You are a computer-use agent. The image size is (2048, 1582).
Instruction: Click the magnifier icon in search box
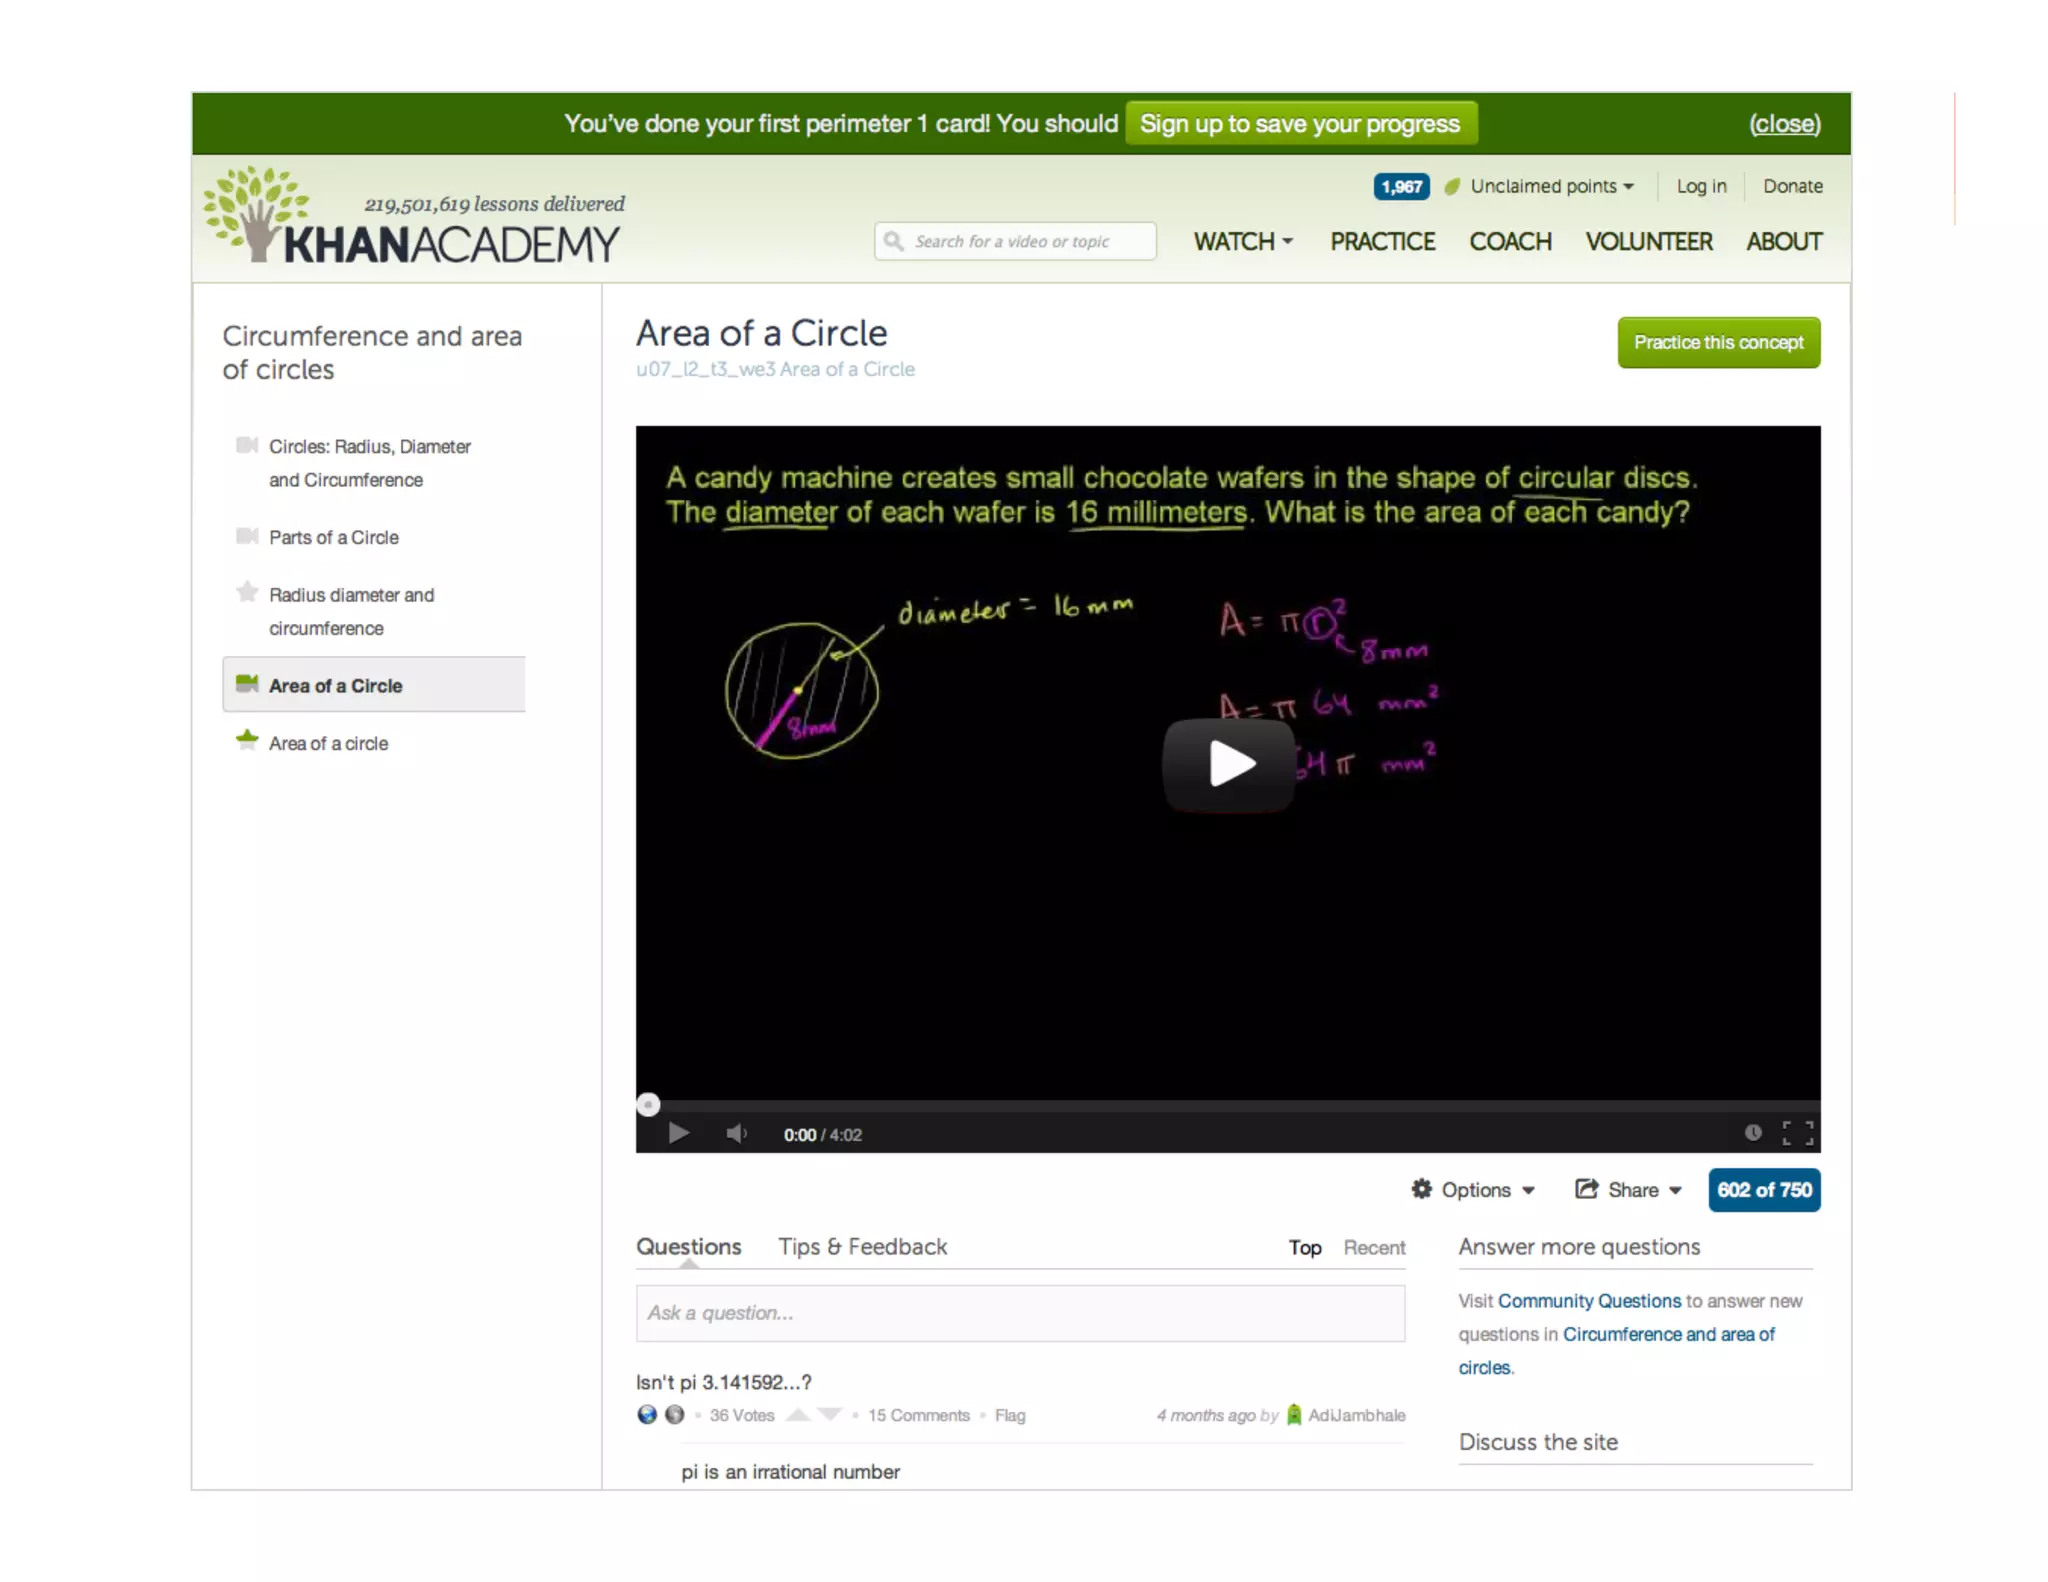click(894, 241)
